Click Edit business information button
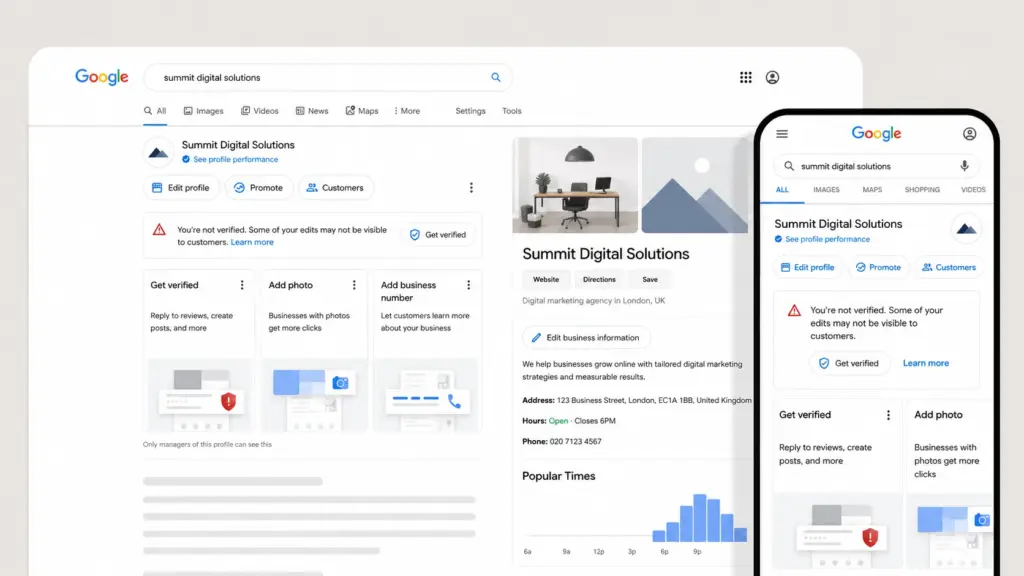 586,338
